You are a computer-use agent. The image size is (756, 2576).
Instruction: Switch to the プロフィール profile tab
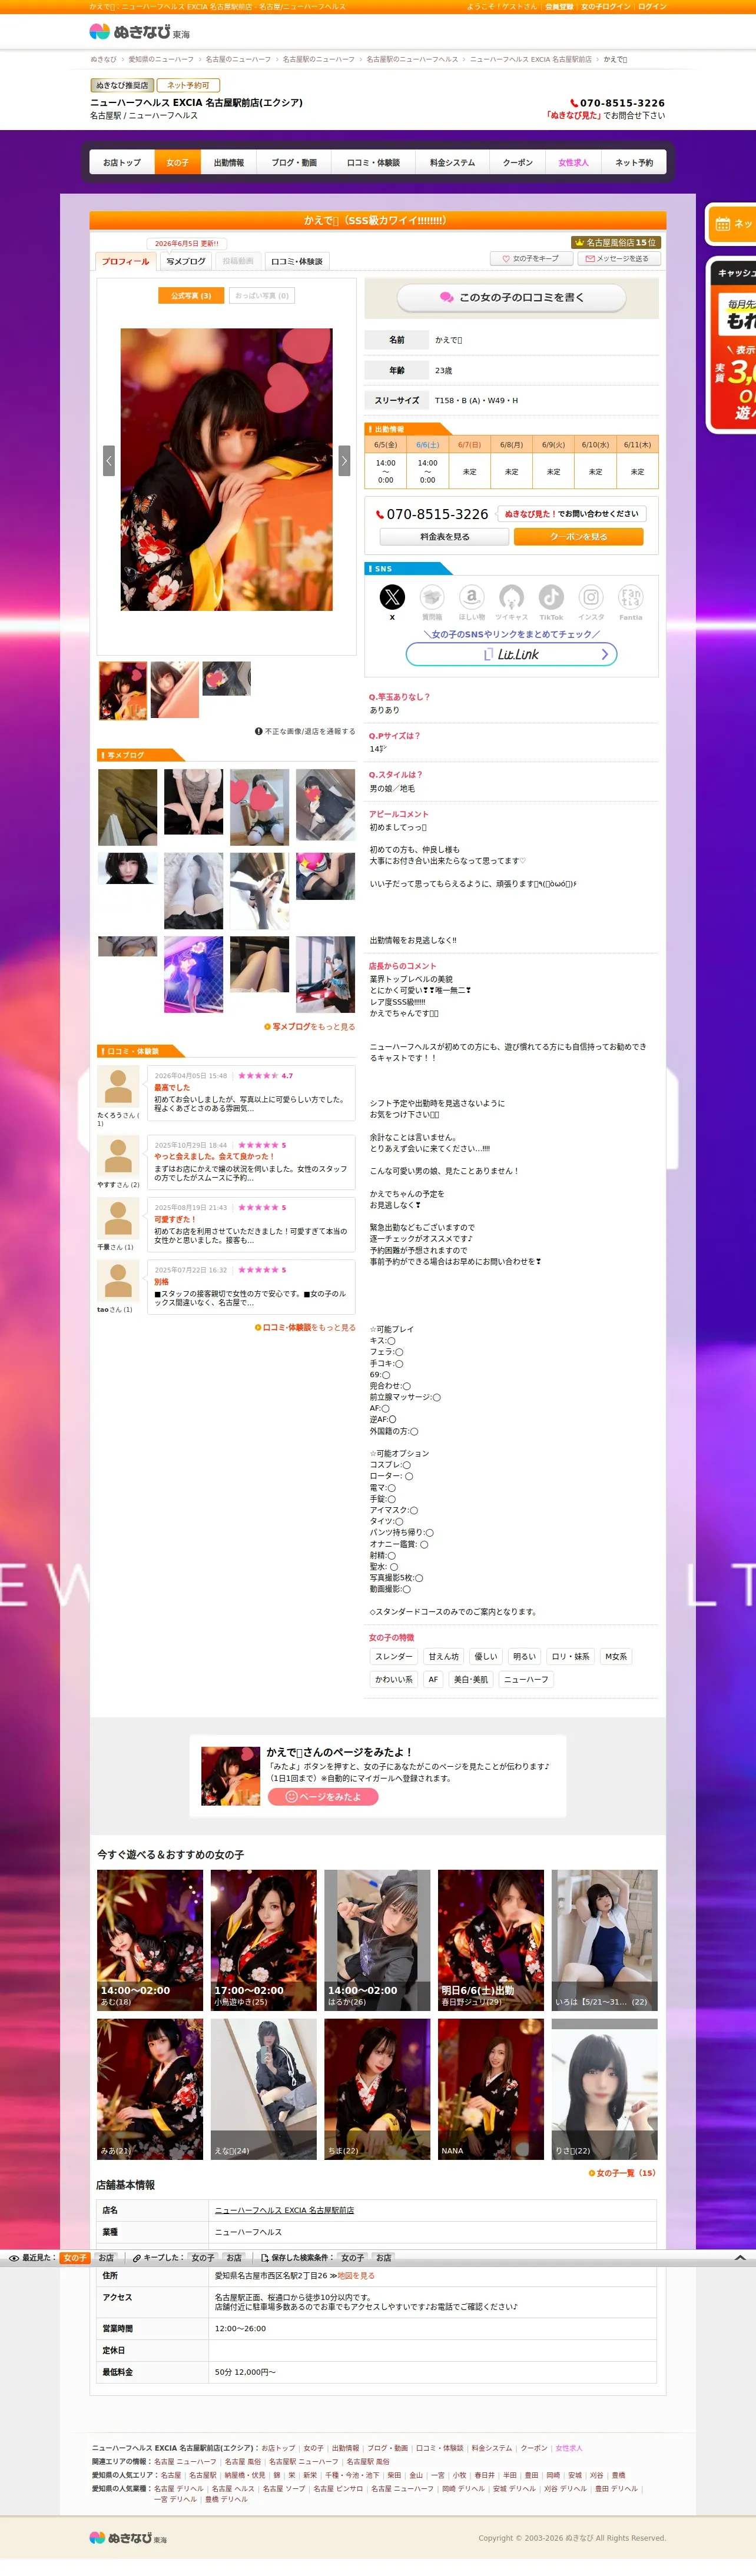[125, 261]
